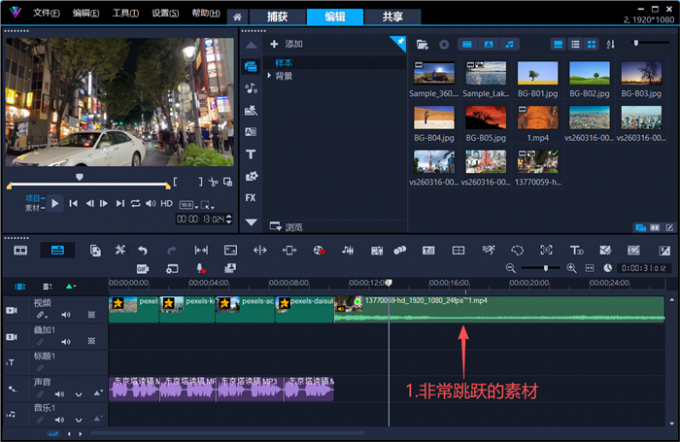Switch to the 共享 tab
The height and width of the screenshot is (442, 680).
[x=392, y=17]
